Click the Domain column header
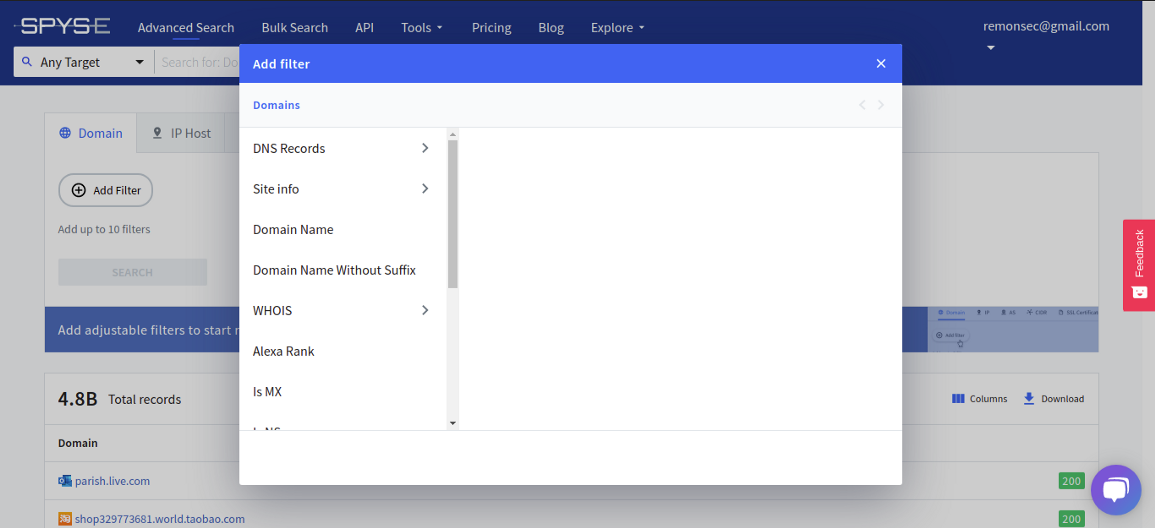 (x=78, y=443)
